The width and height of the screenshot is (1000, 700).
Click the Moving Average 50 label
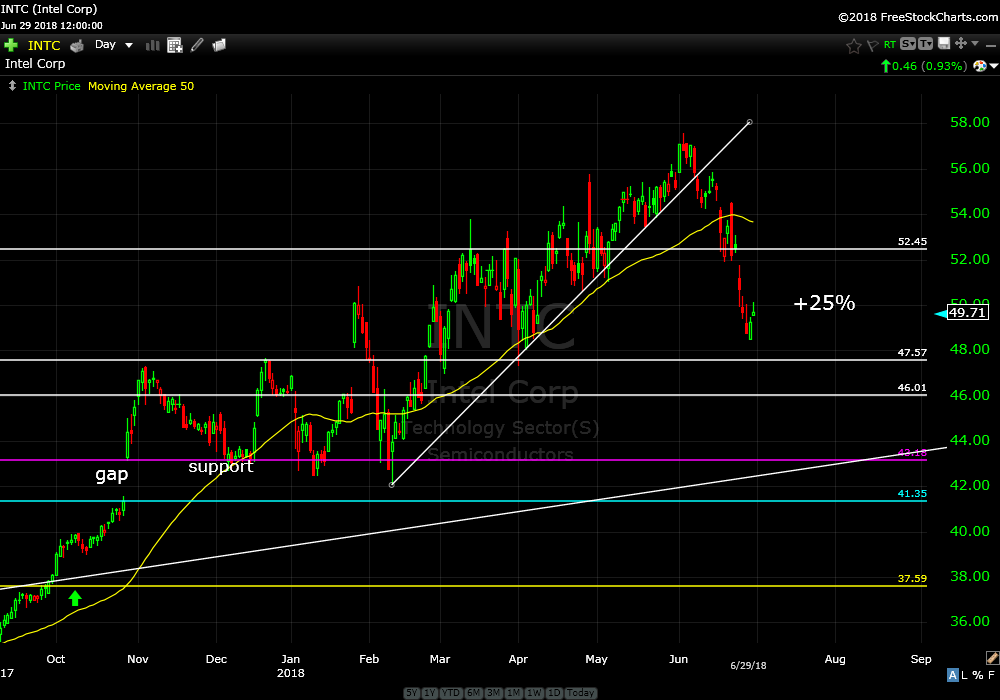click(141, 86)
